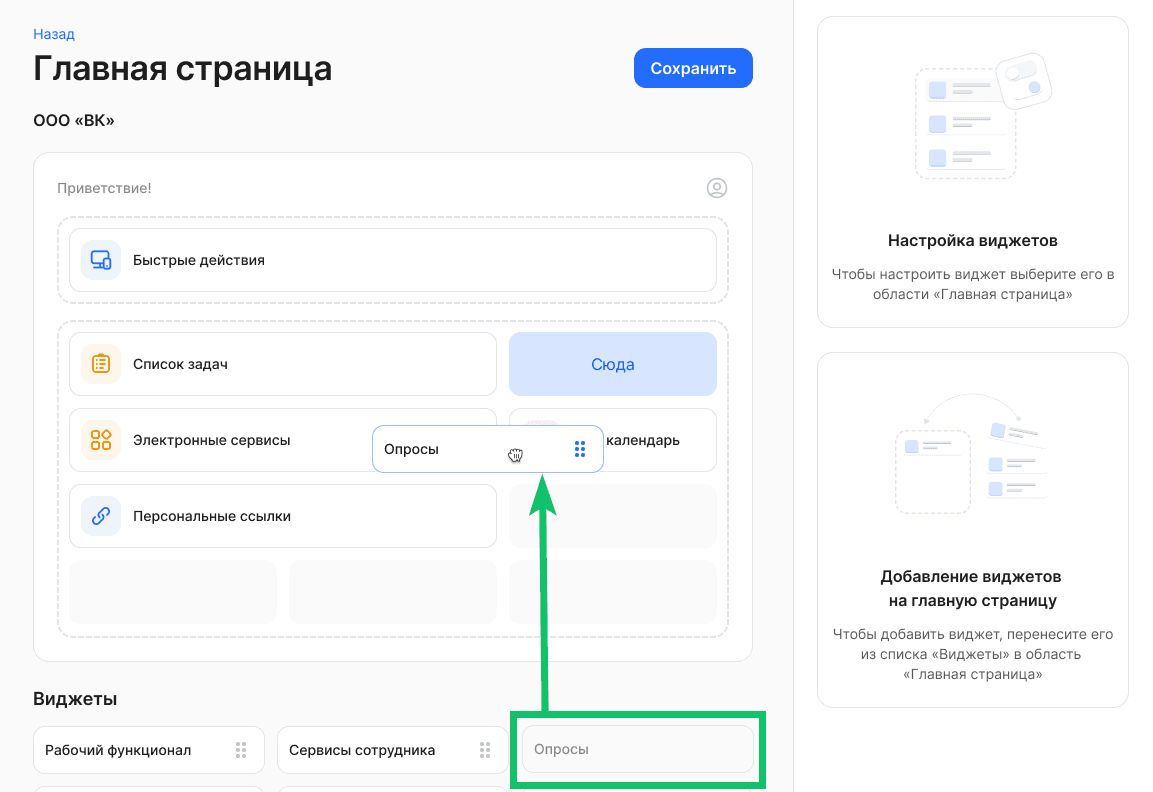Image resolution: width=1153 pixels, height=792 pixels.
Task: Click the Персональные ссылки link icon
Action: (x=100, y=516)
